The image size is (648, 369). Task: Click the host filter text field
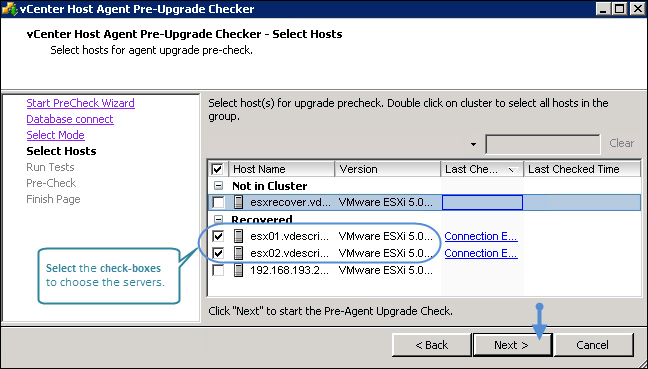tap(543, 144)
